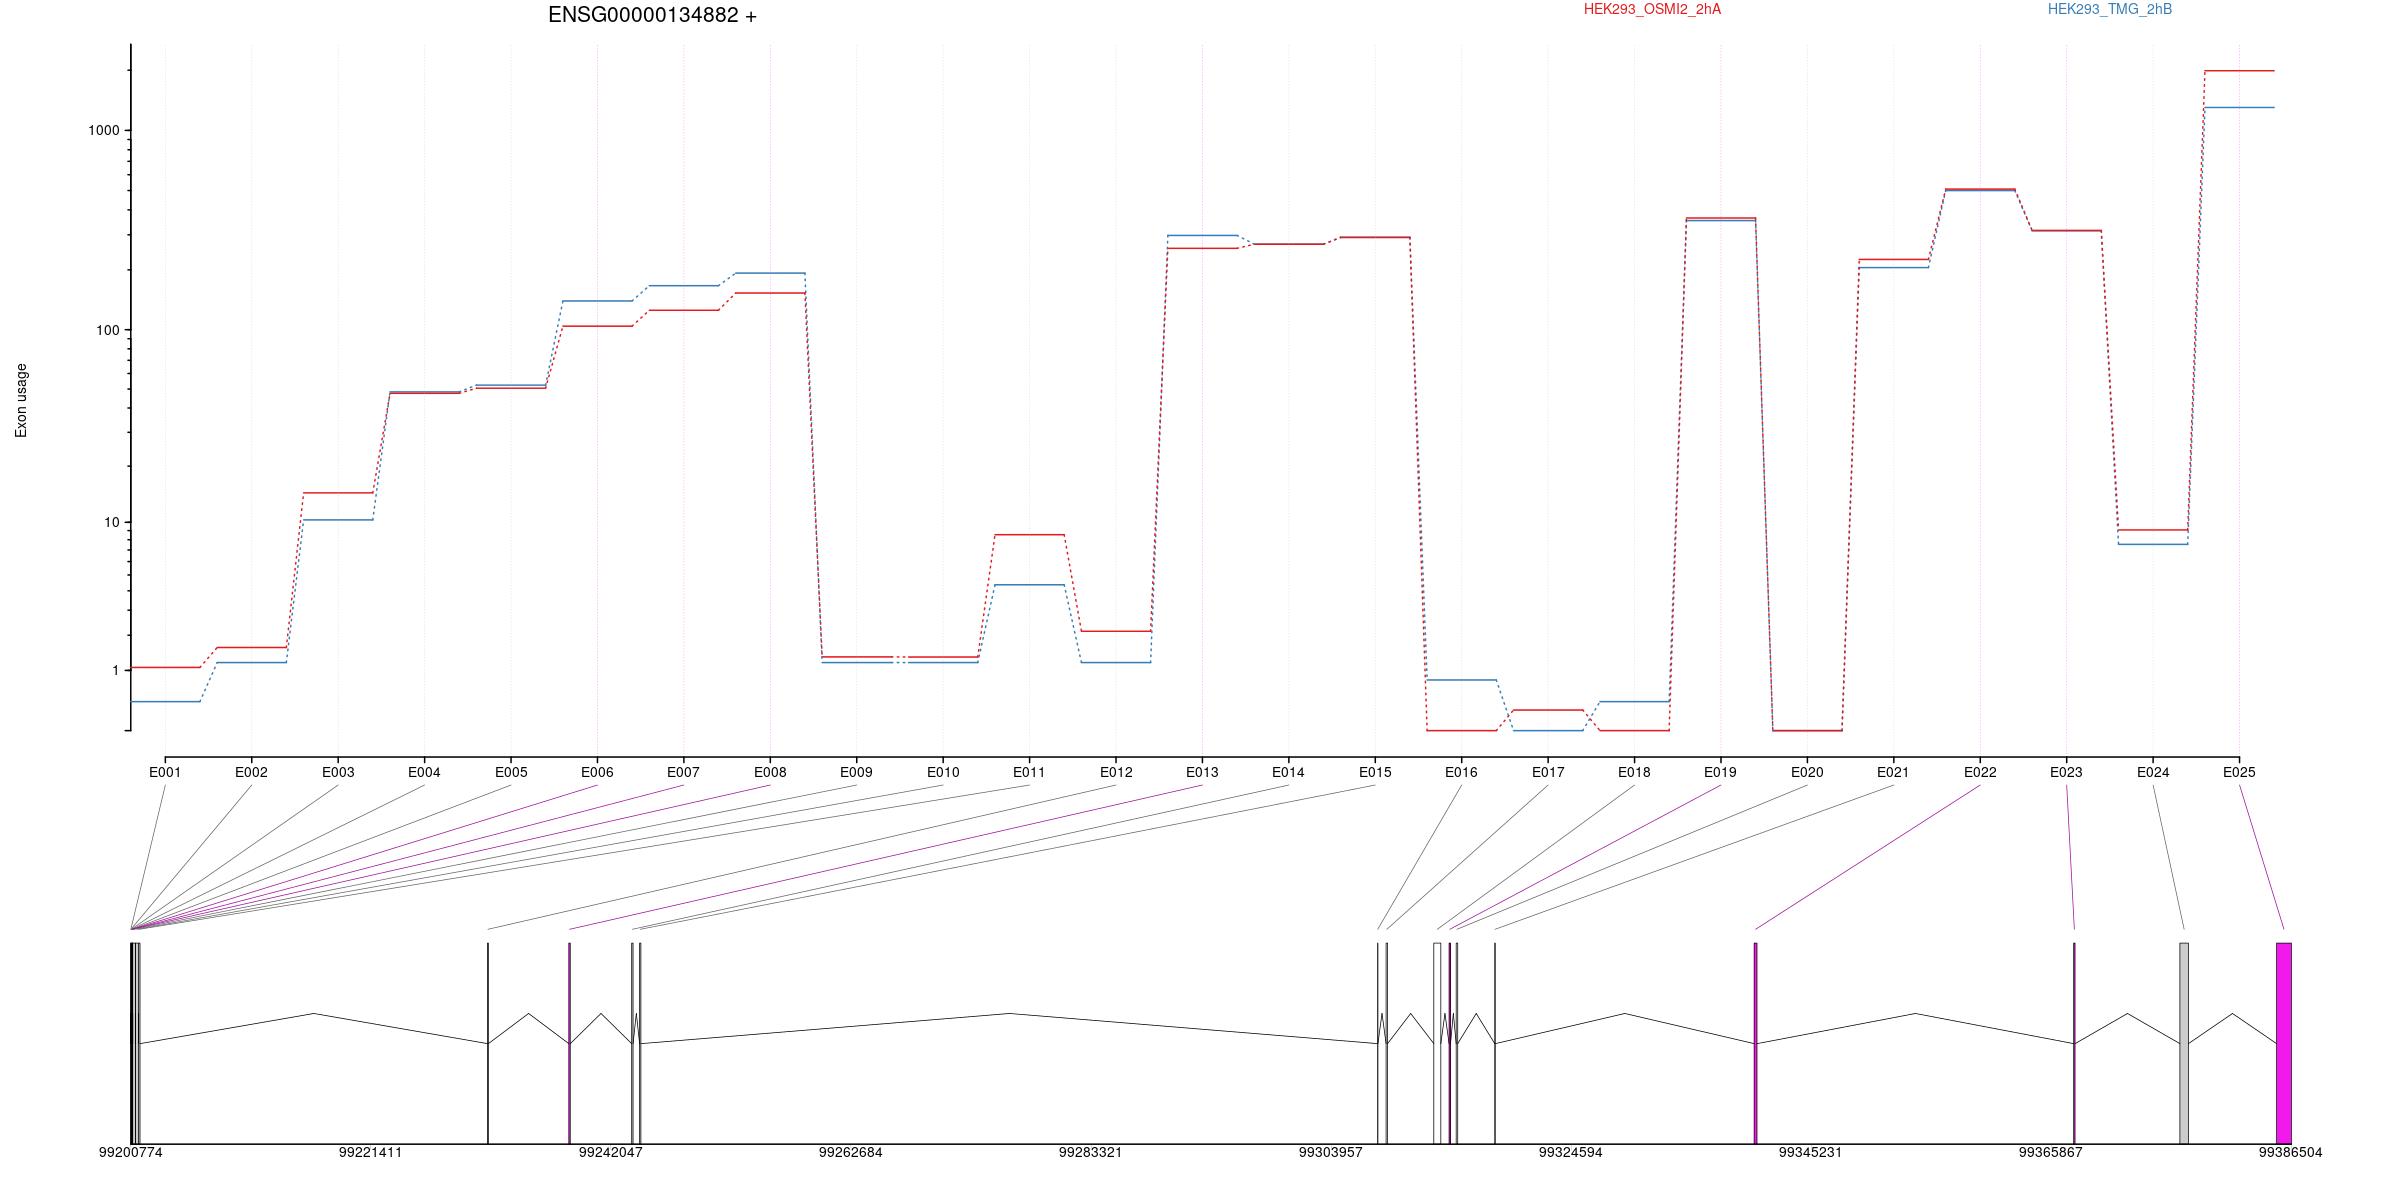Click exon label E005
This screenshot has height=1200, width=2400.
point(511,772)
